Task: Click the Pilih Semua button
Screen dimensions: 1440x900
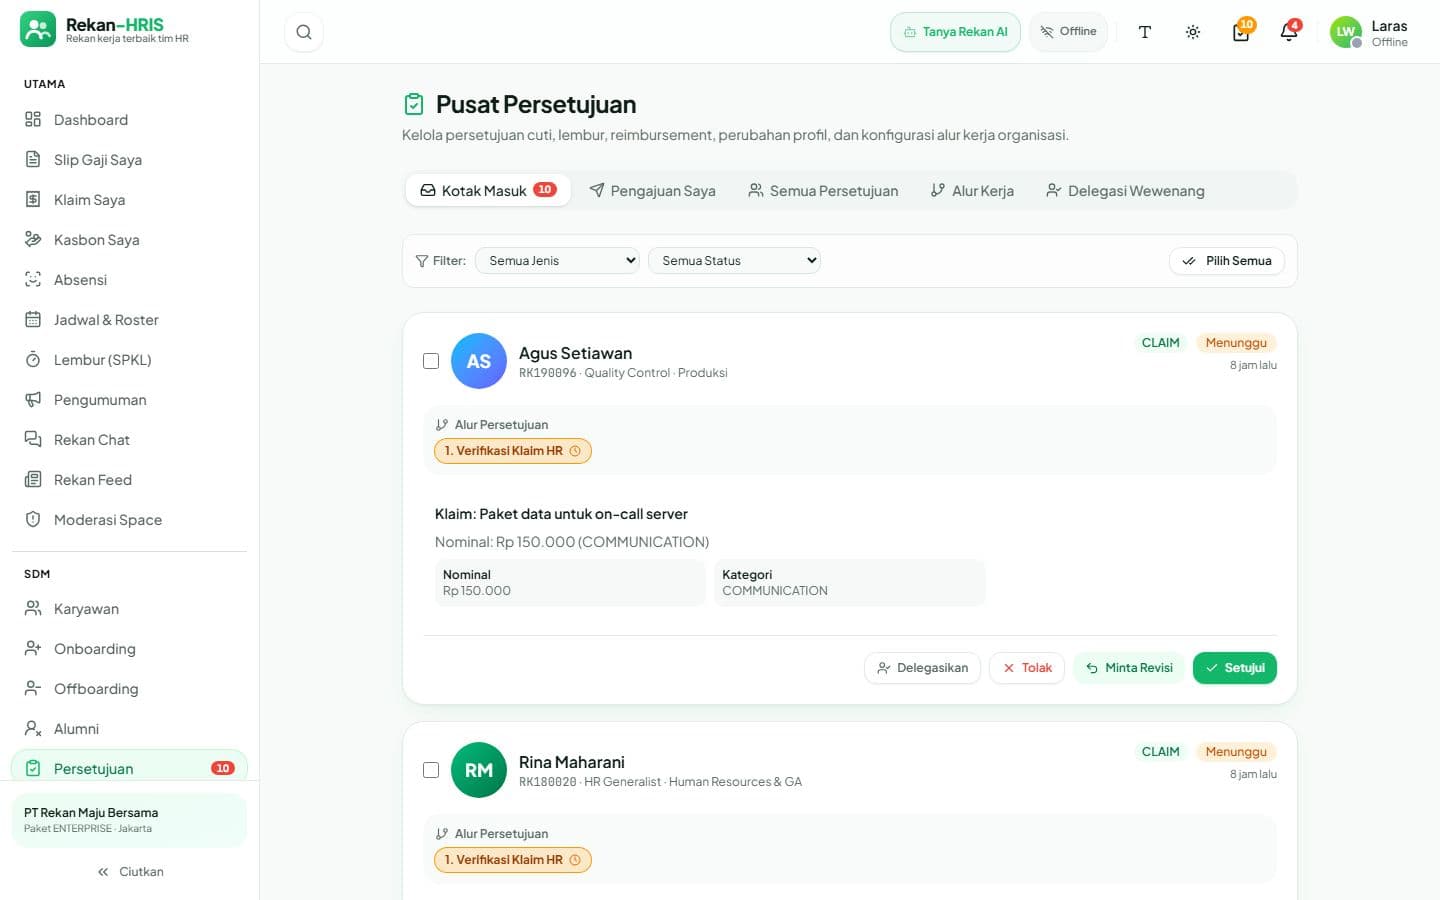Action: 1227,261
